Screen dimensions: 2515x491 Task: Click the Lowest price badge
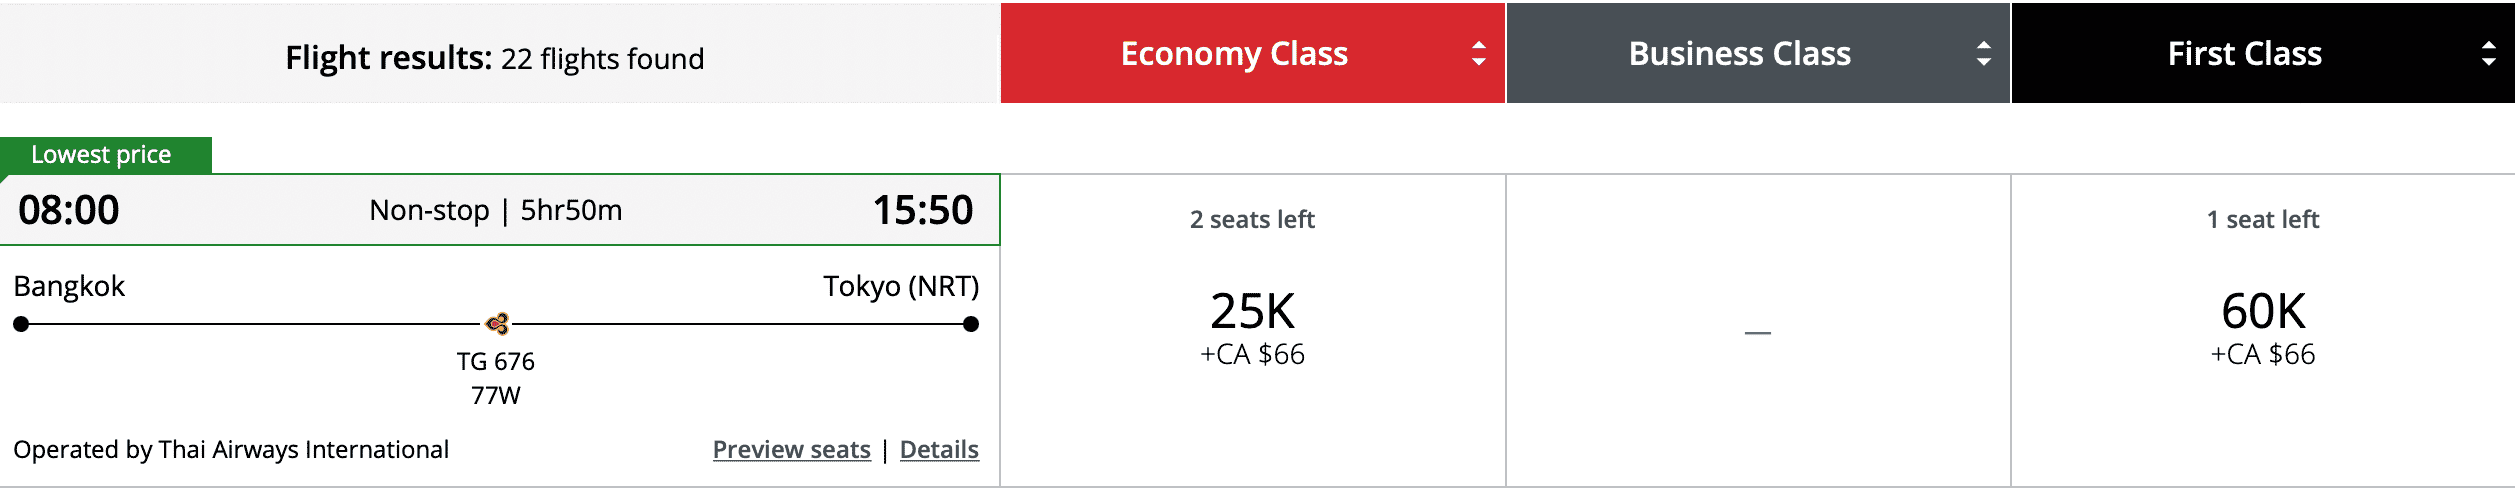point(102,155)
